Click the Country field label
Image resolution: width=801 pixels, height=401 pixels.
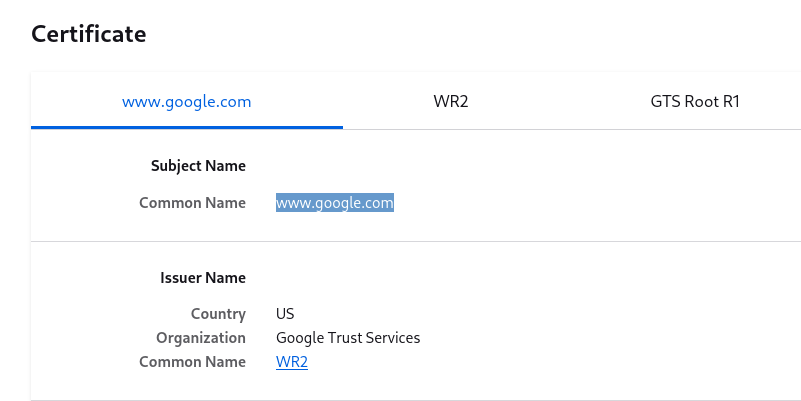pyautogui.click(x=218, y=314)
